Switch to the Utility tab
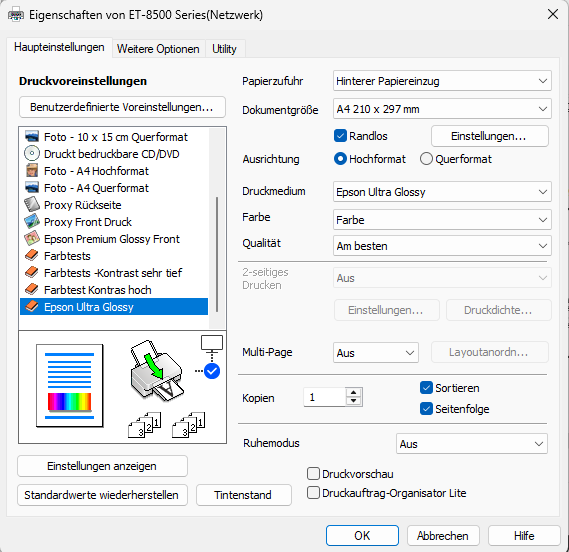The width and height of the screenshot is (569, 552). 224,49
